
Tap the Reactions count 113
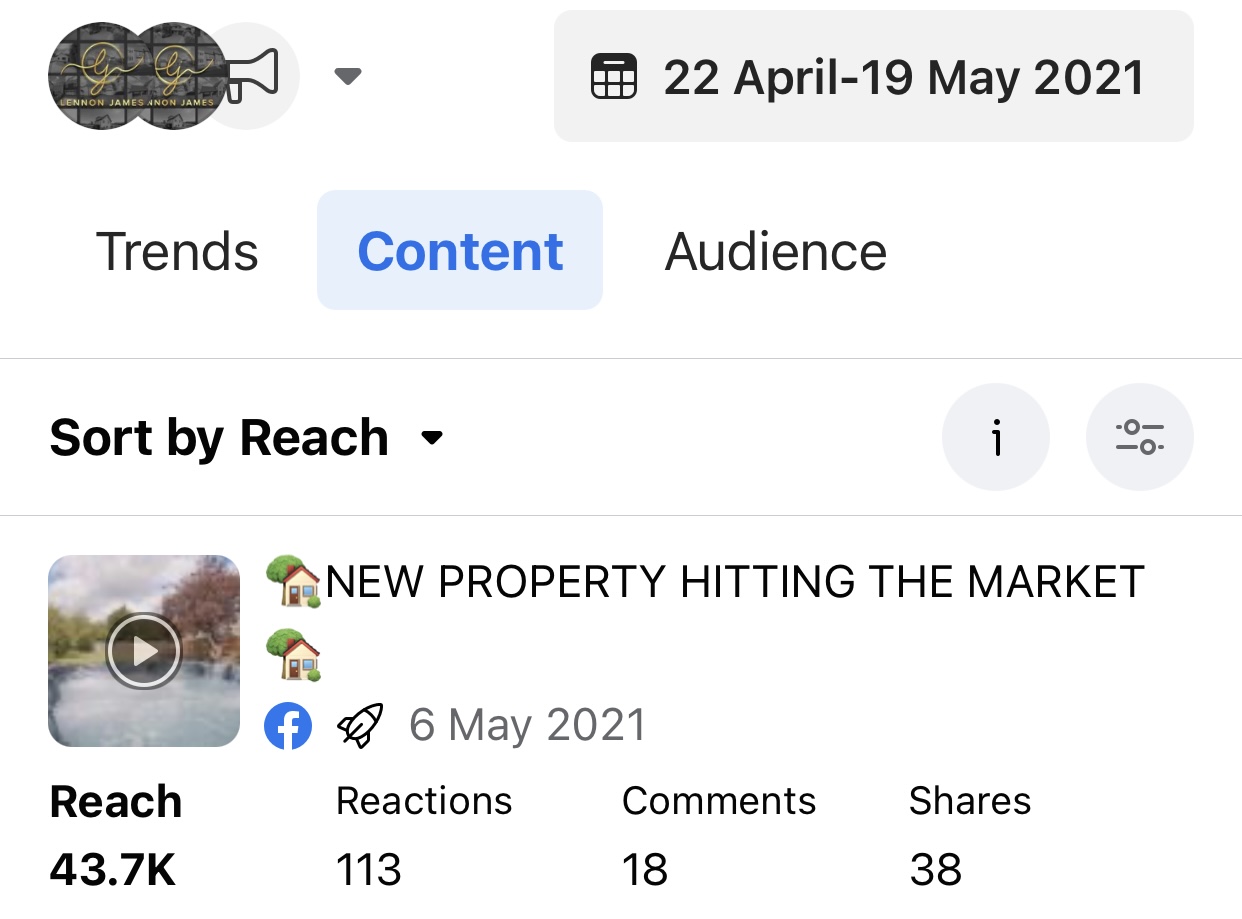click(368, 870)
